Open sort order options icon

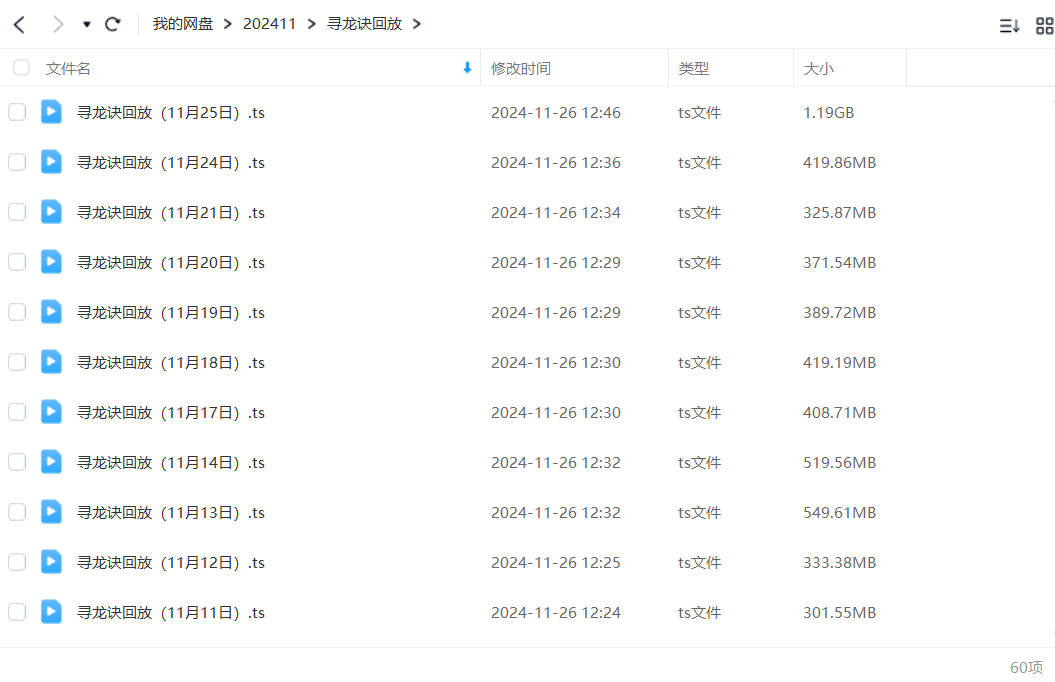pos(1009,26)
